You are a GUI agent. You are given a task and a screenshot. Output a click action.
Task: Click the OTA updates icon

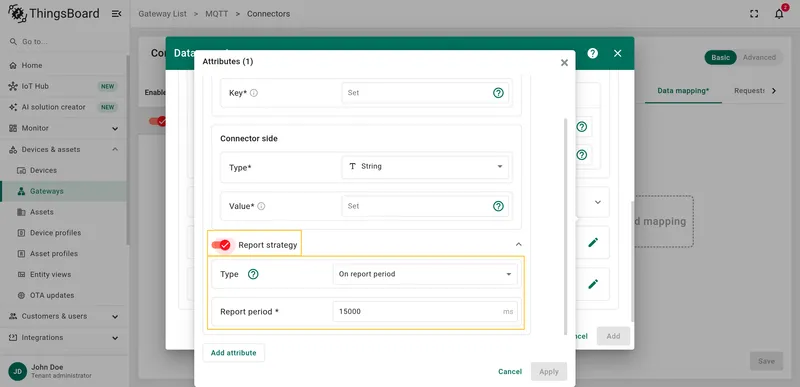tap(21, 295)
